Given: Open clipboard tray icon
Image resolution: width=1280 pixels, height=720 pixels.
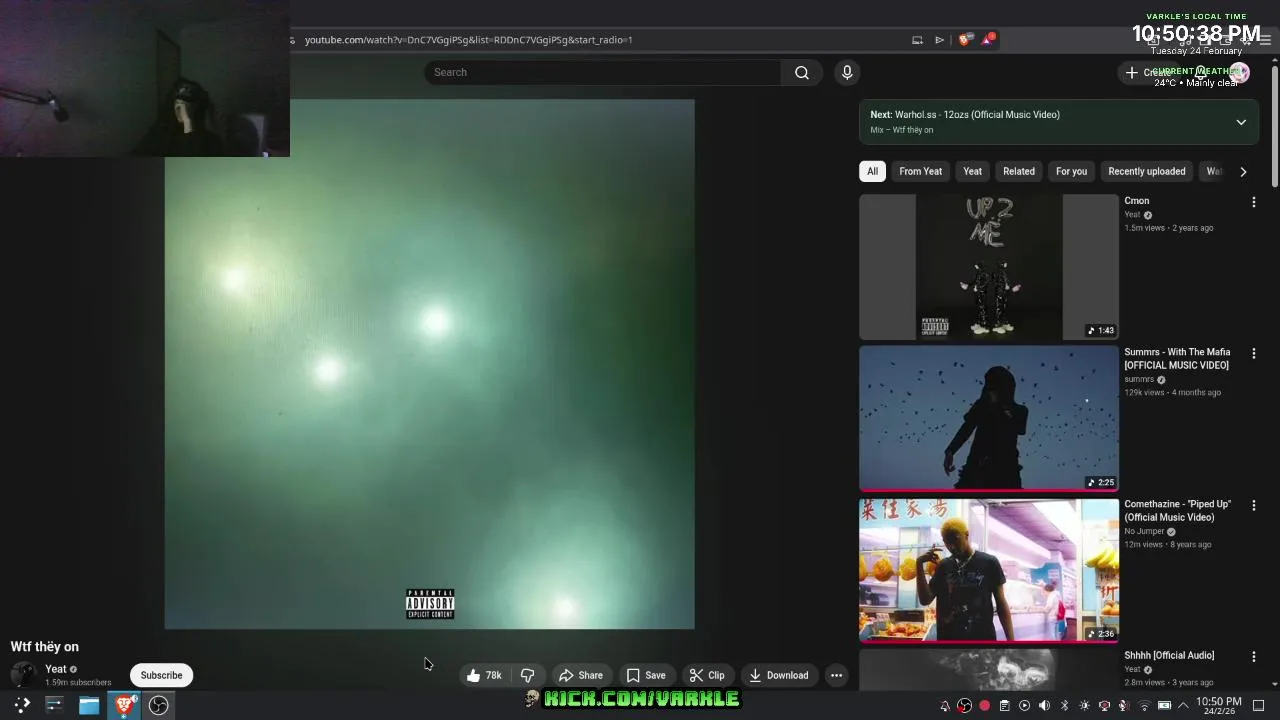Looking at the screenshot, I should tap(1004, 706).
